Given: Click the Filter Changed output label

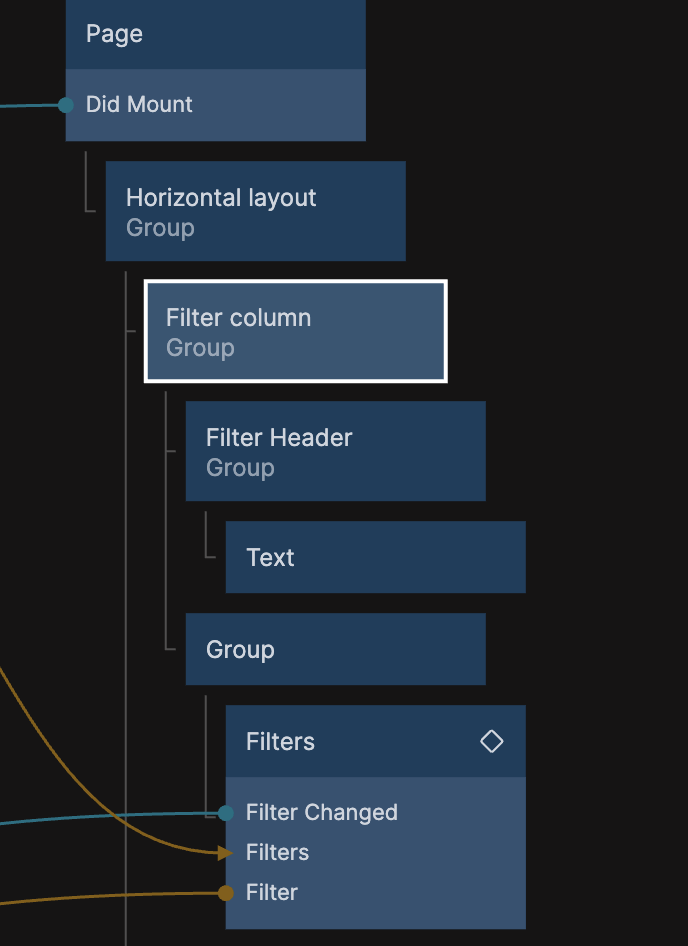Looking at the screenshot, I should pos(322,813).
